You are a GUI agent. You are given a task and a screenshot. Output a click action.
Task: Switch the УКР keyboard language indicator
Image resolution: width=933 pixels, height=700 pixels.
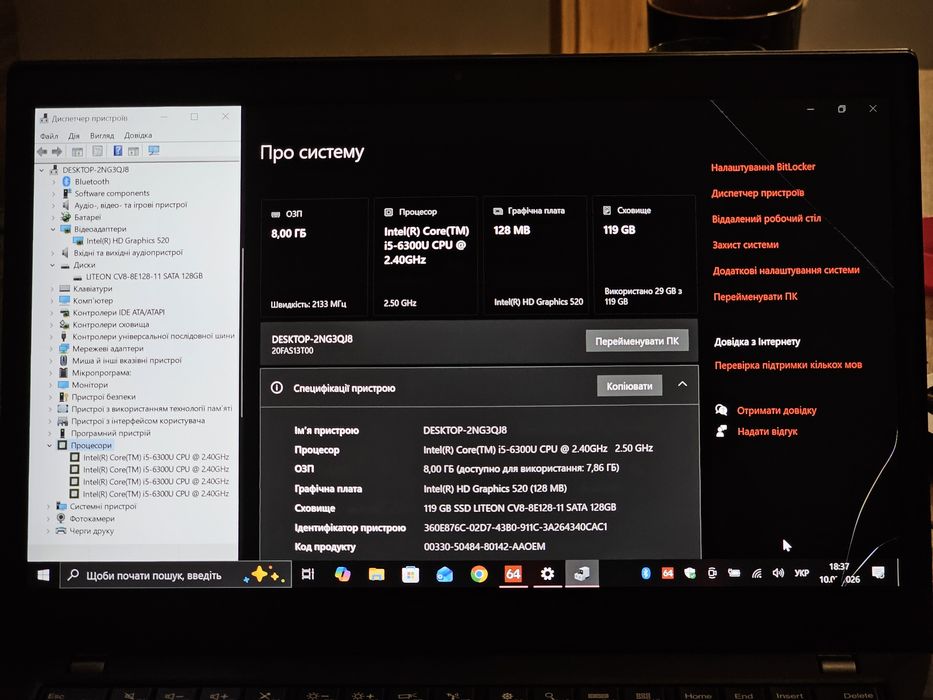click(x=801, y=573)
